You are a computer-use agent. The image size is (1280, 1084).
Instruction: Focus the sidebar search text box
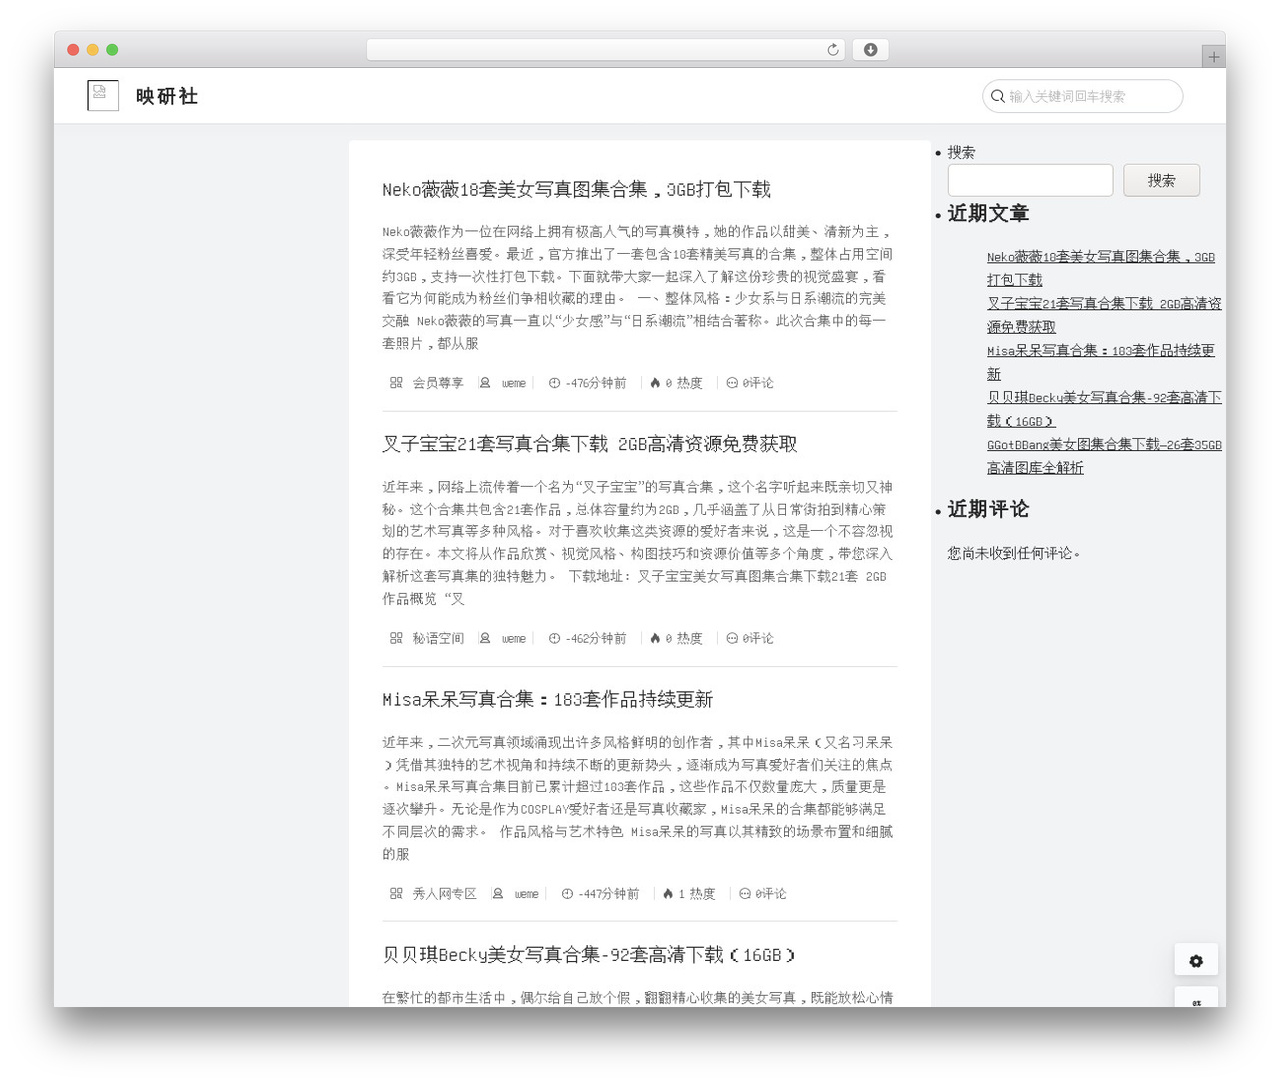1030,180
